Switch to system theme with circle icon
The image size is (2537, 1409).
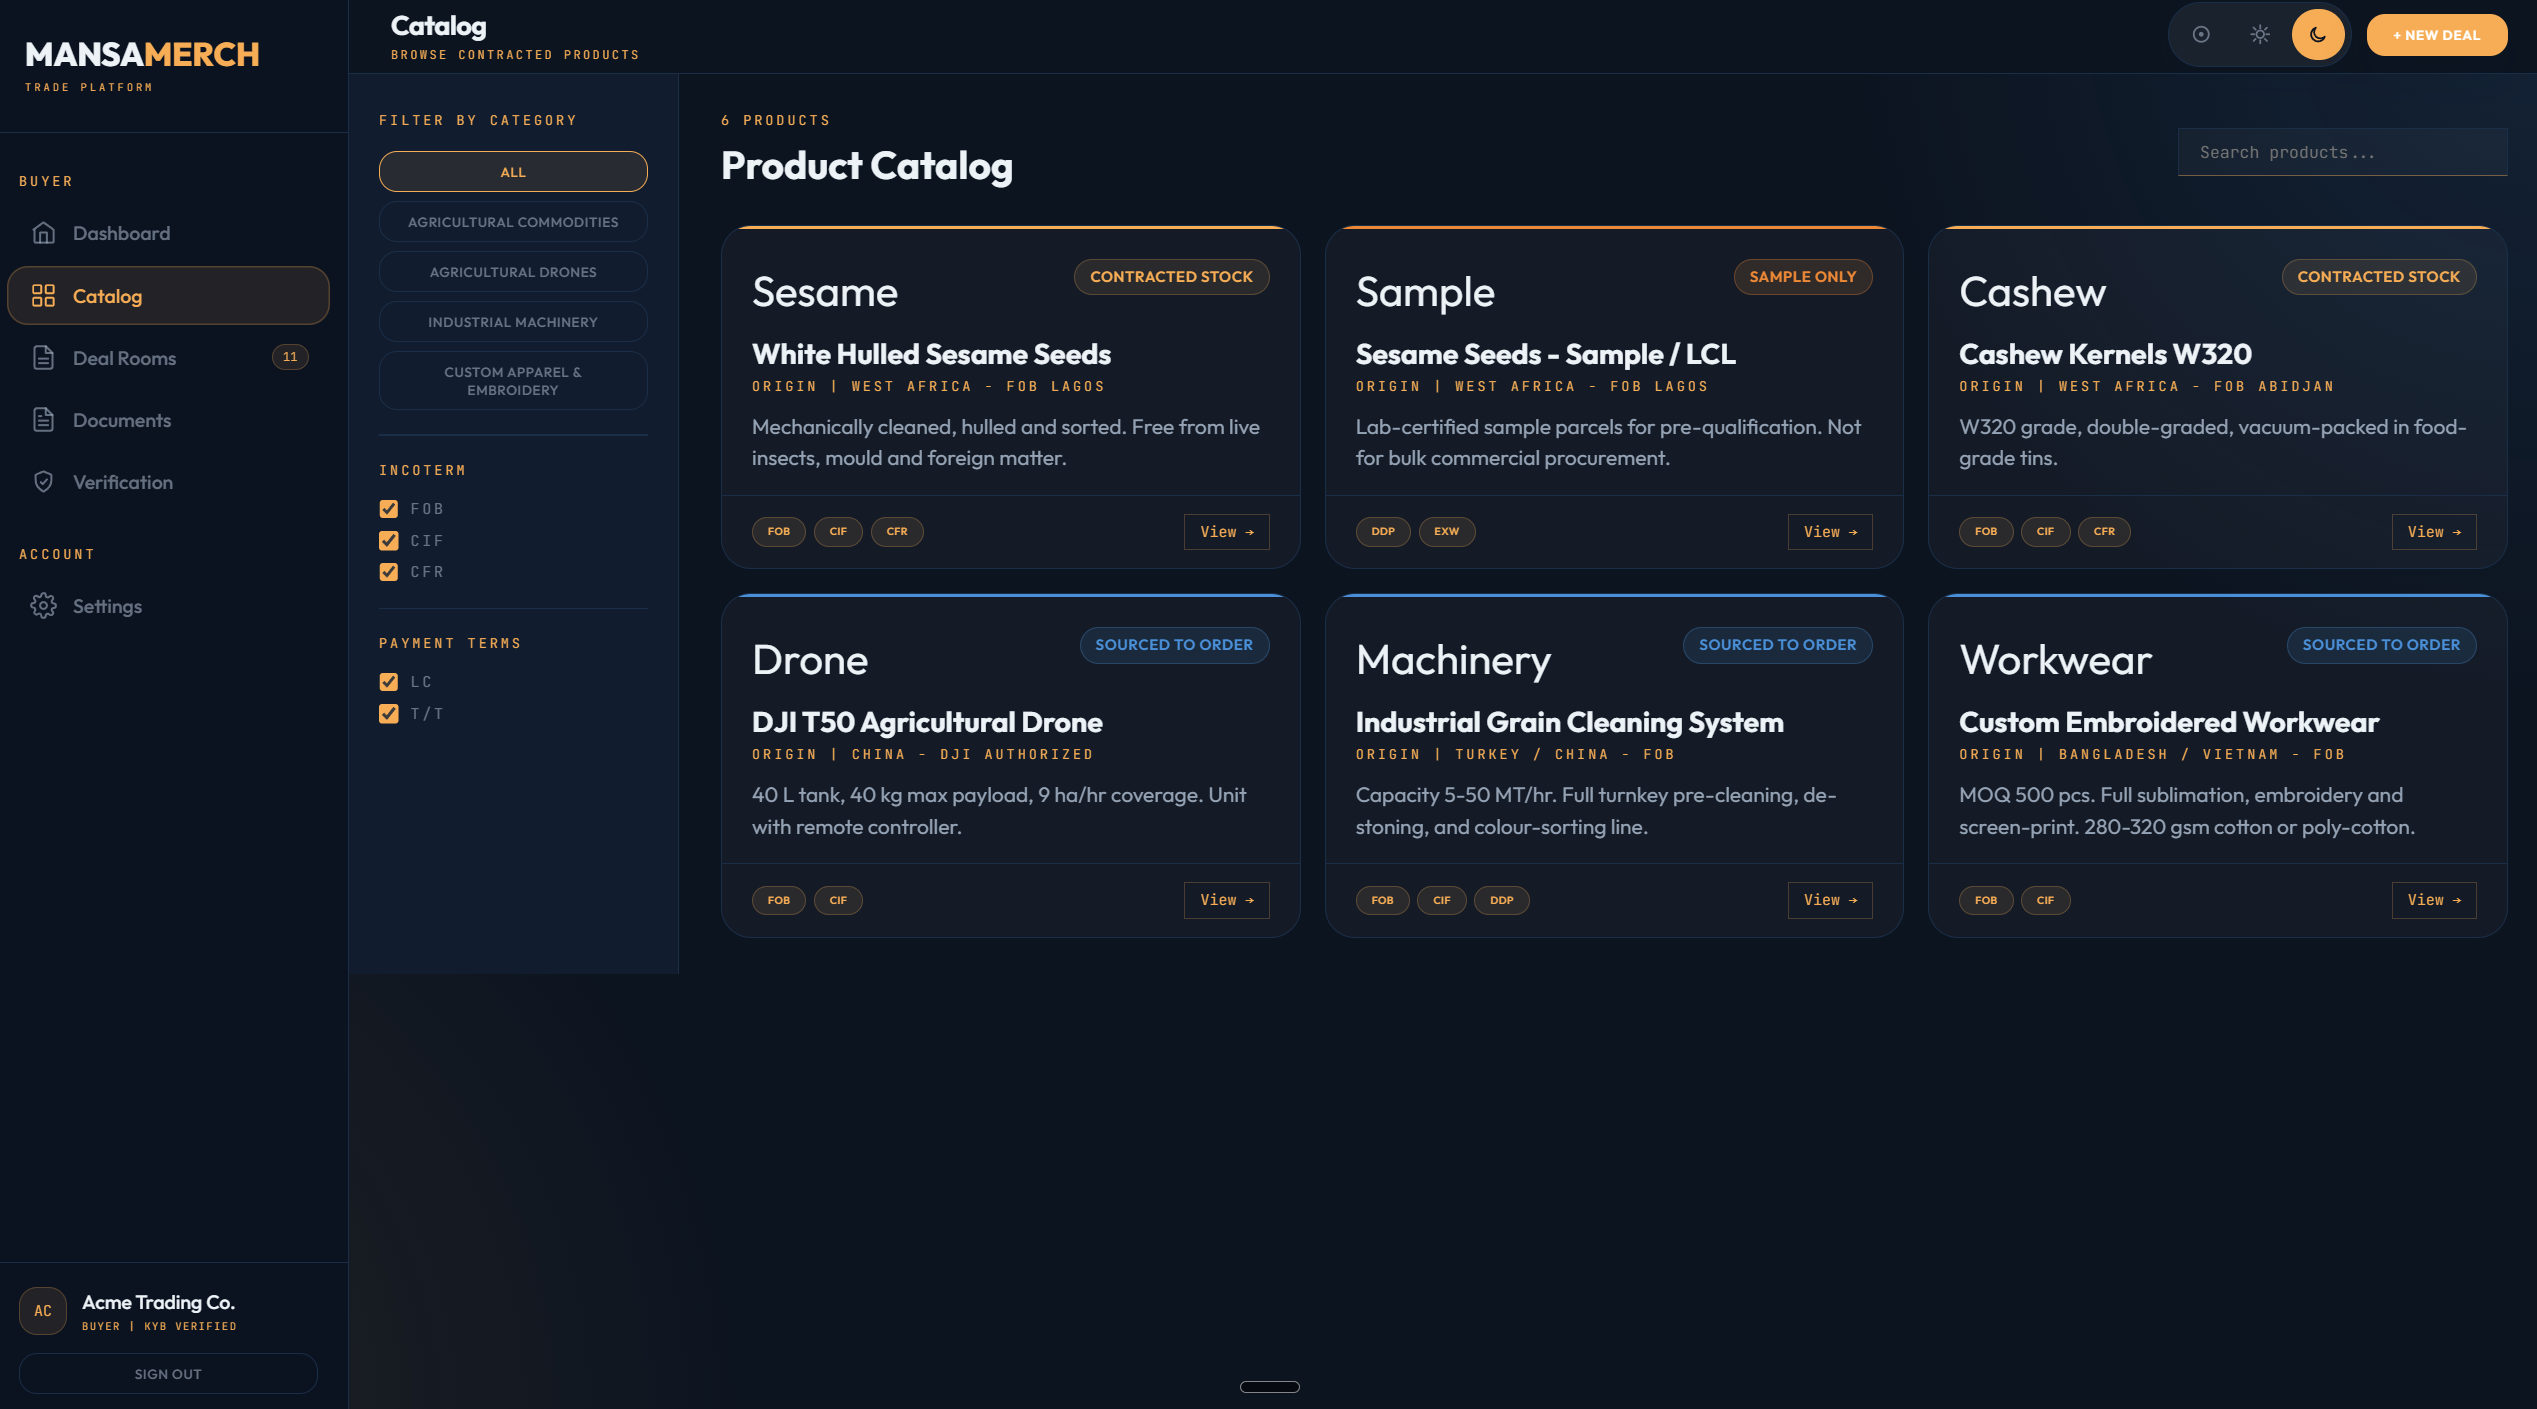[x=2200, y=34]
